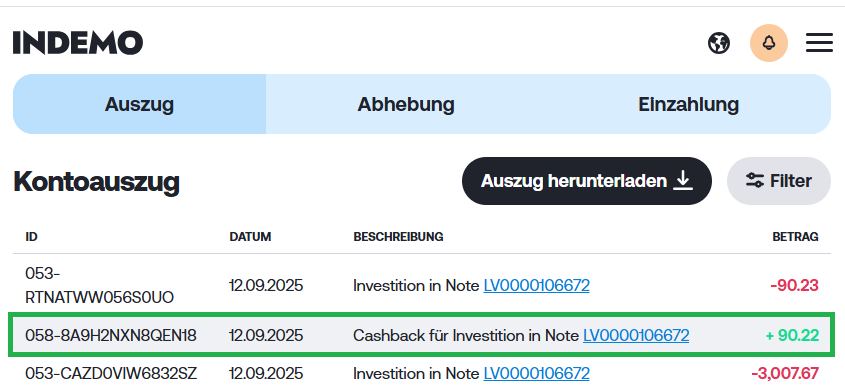
Task: Sort by the ID column header
Action: coord(31,237)
